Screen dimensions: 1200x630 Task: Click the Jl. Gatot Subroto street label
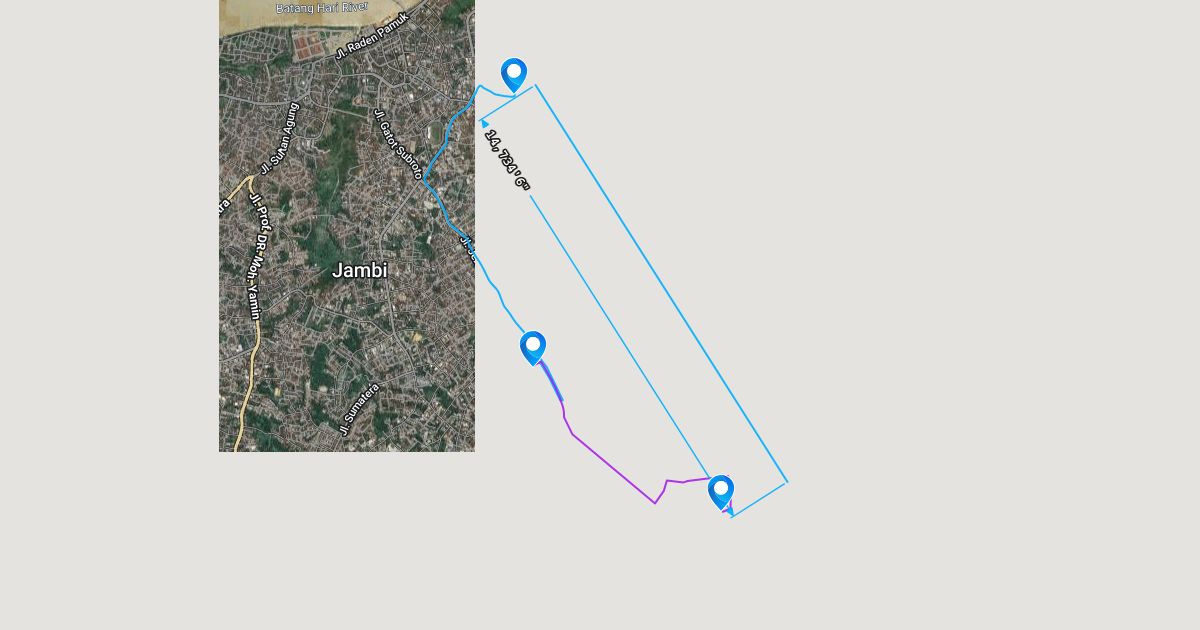tap(397, 144)
